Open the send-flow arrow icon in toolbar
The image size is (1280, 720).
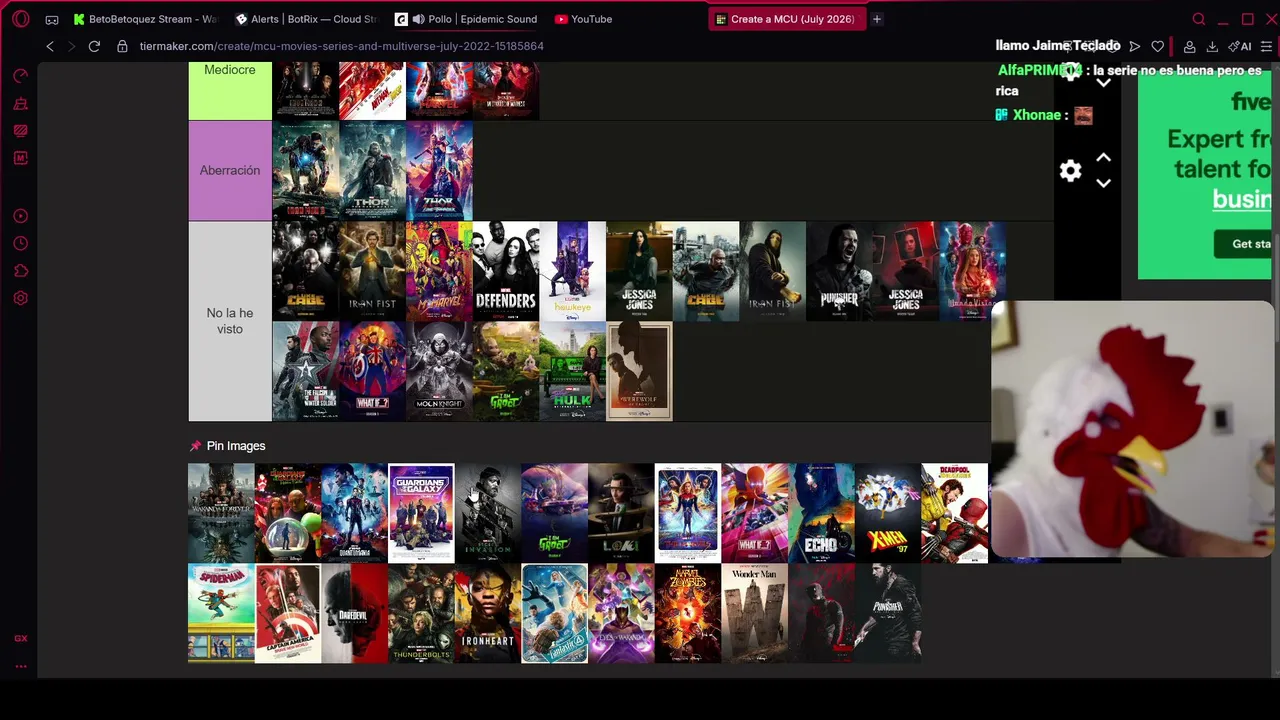[x=1135, y=46]
